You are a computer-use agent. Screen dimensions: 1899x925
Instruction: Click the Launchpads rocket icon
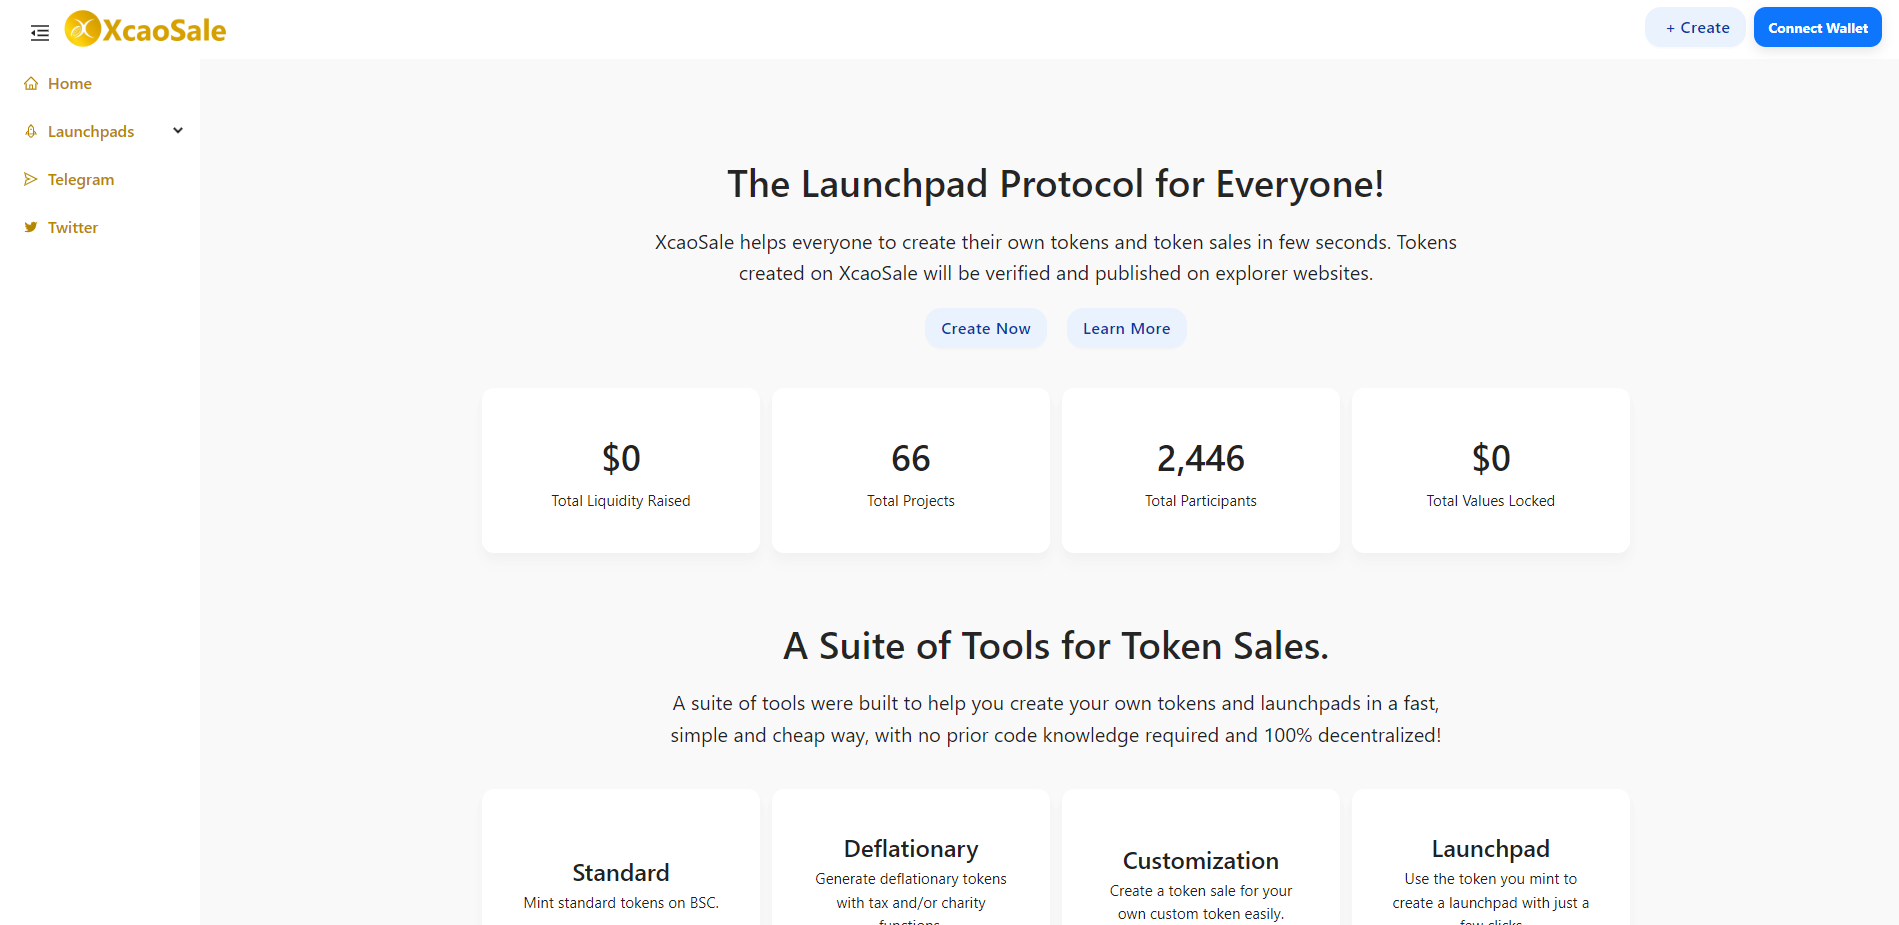coord(31,132)
